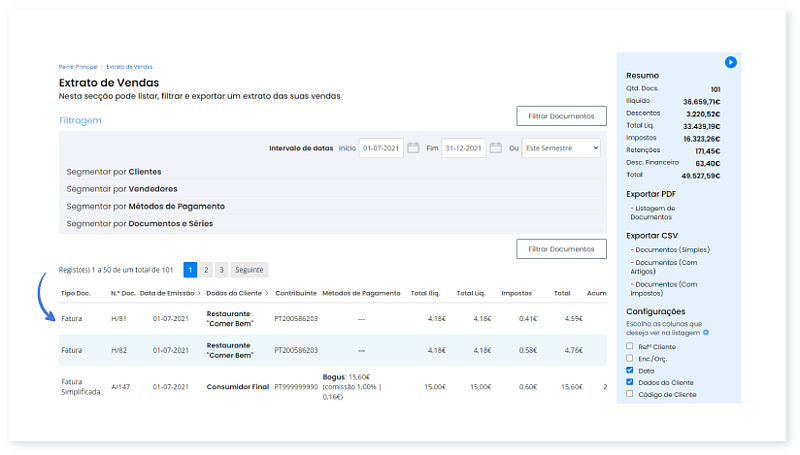Click total value 15,60€
The image size is (800, 455).
click(x=571, y=387)
